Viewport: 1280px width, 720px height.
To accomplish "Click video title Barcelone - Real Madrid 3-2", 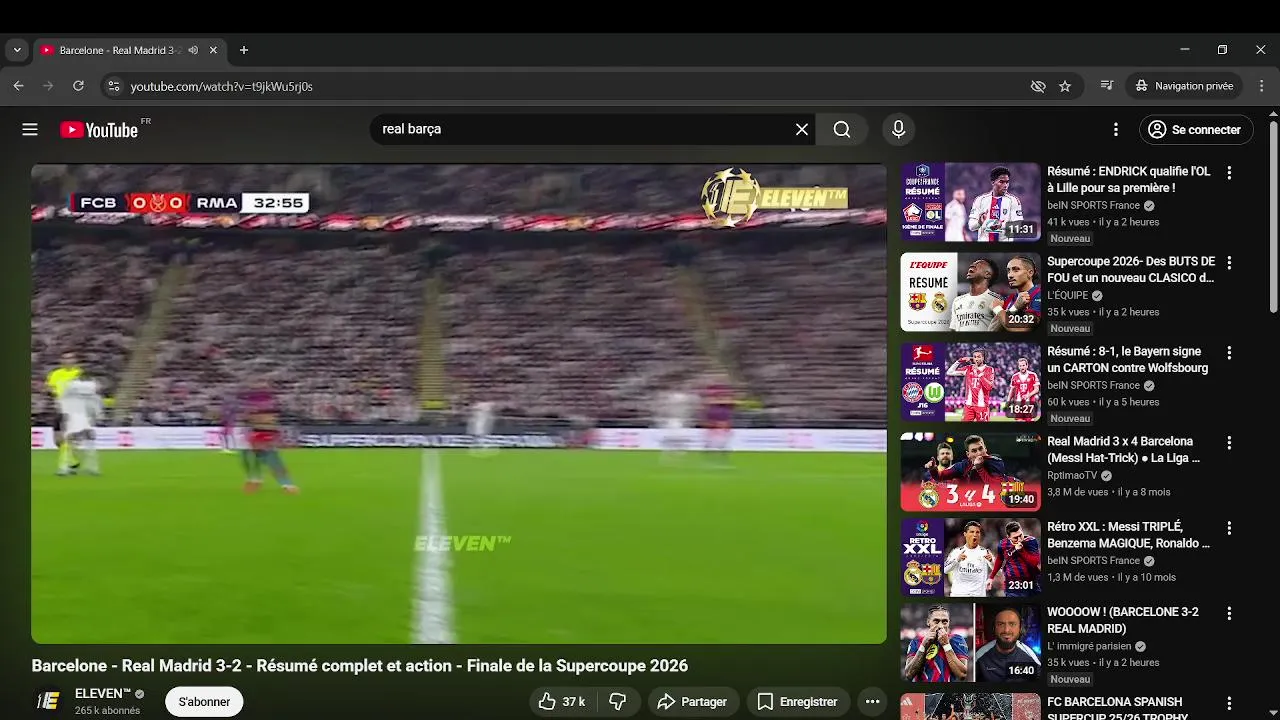I will (x=359, y=666).
